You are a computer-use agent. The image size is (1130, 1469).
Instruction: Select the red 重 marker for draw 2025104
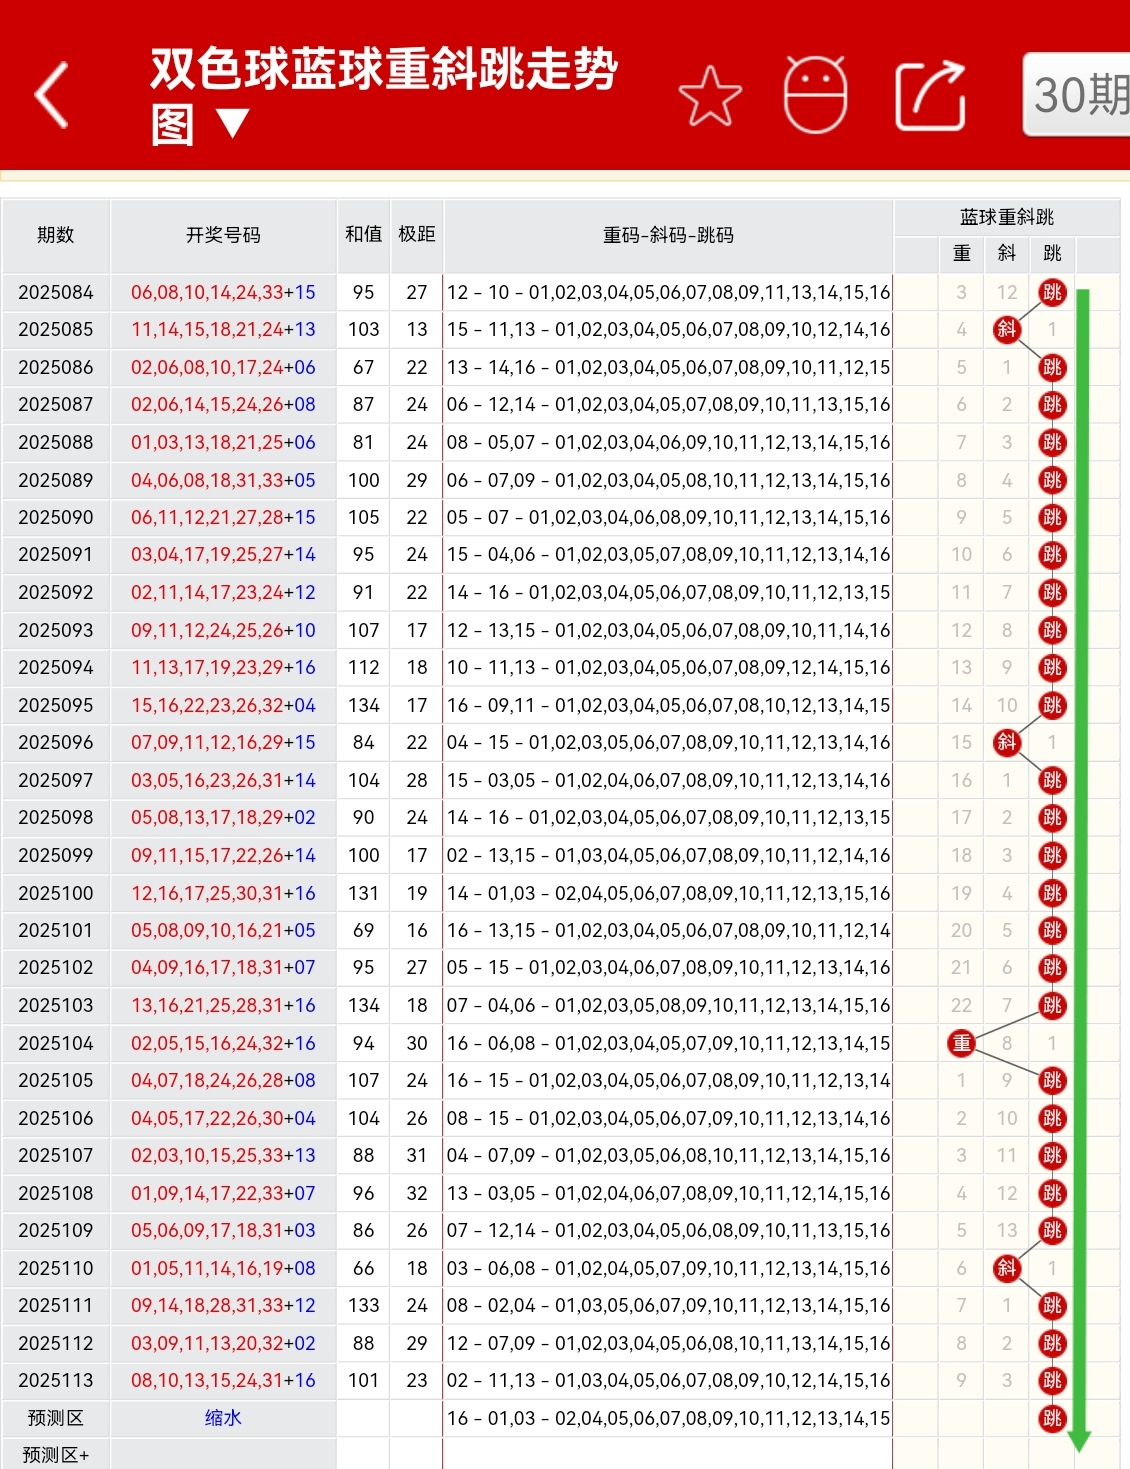960,1043
